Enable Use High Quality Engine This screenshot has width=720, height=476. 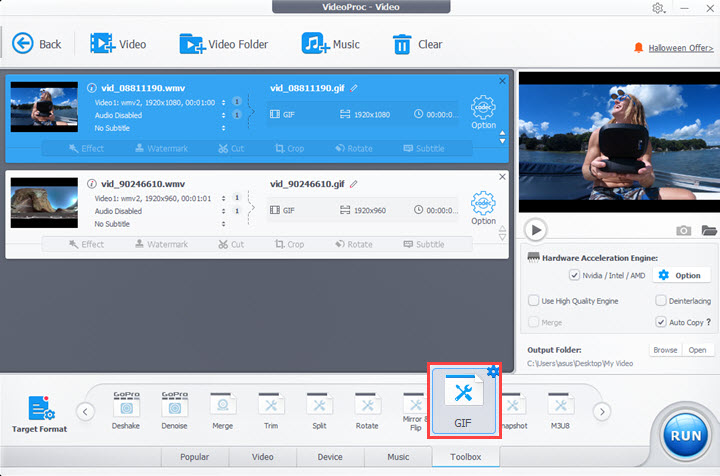(533, 301)
